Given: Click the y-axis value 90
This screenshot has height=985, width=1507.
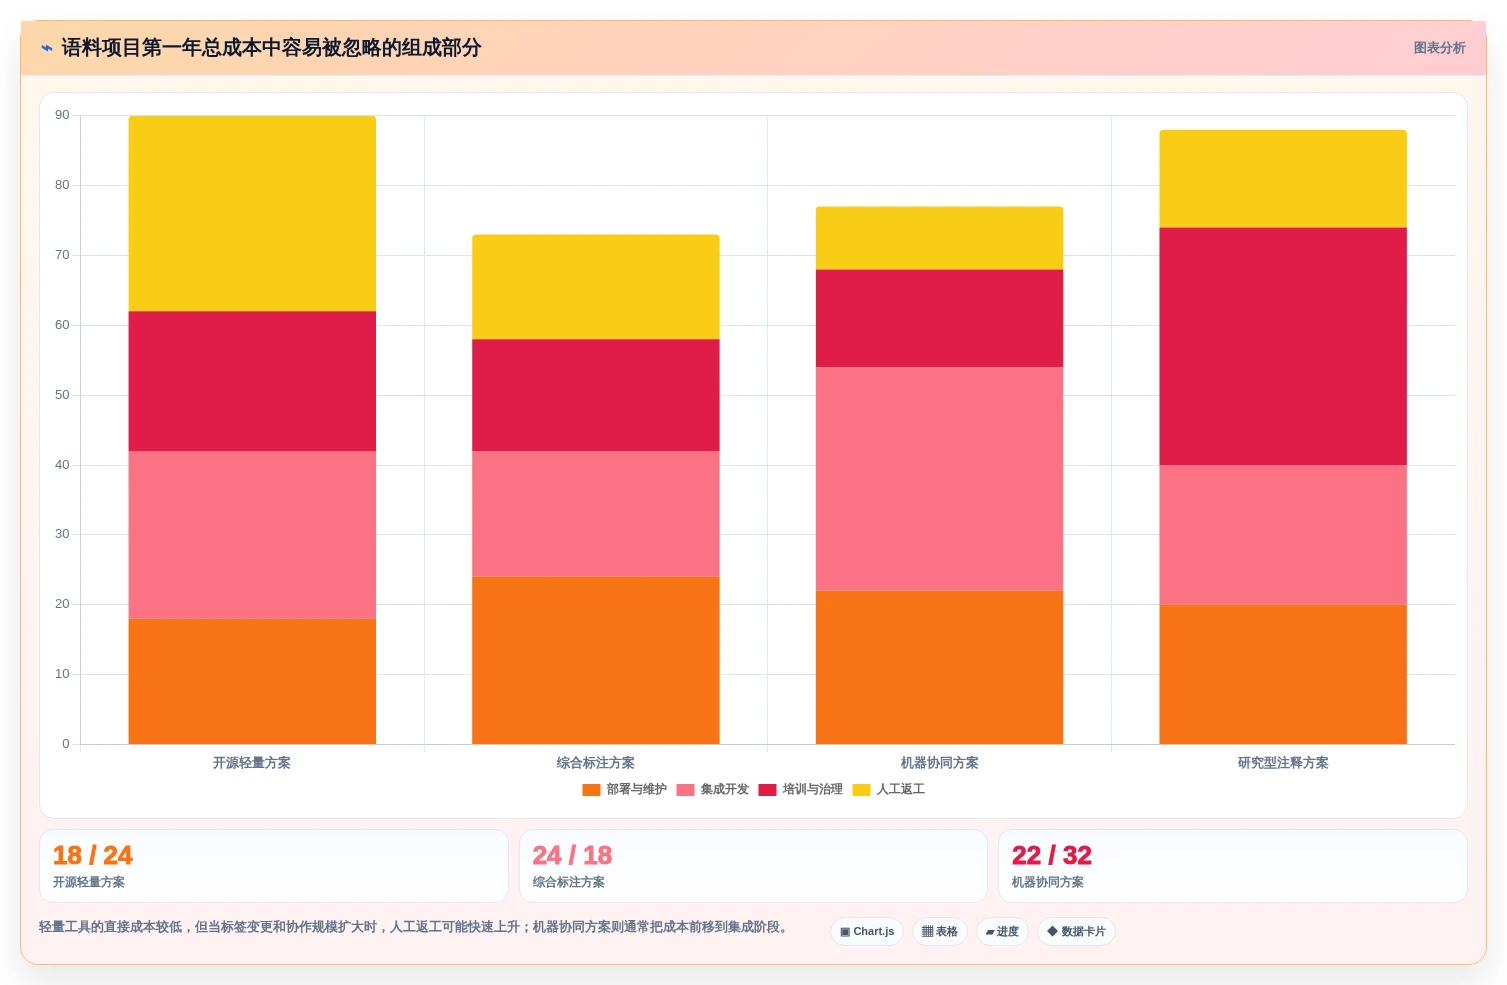Looking at the screenshot, I should pos(62,116).
